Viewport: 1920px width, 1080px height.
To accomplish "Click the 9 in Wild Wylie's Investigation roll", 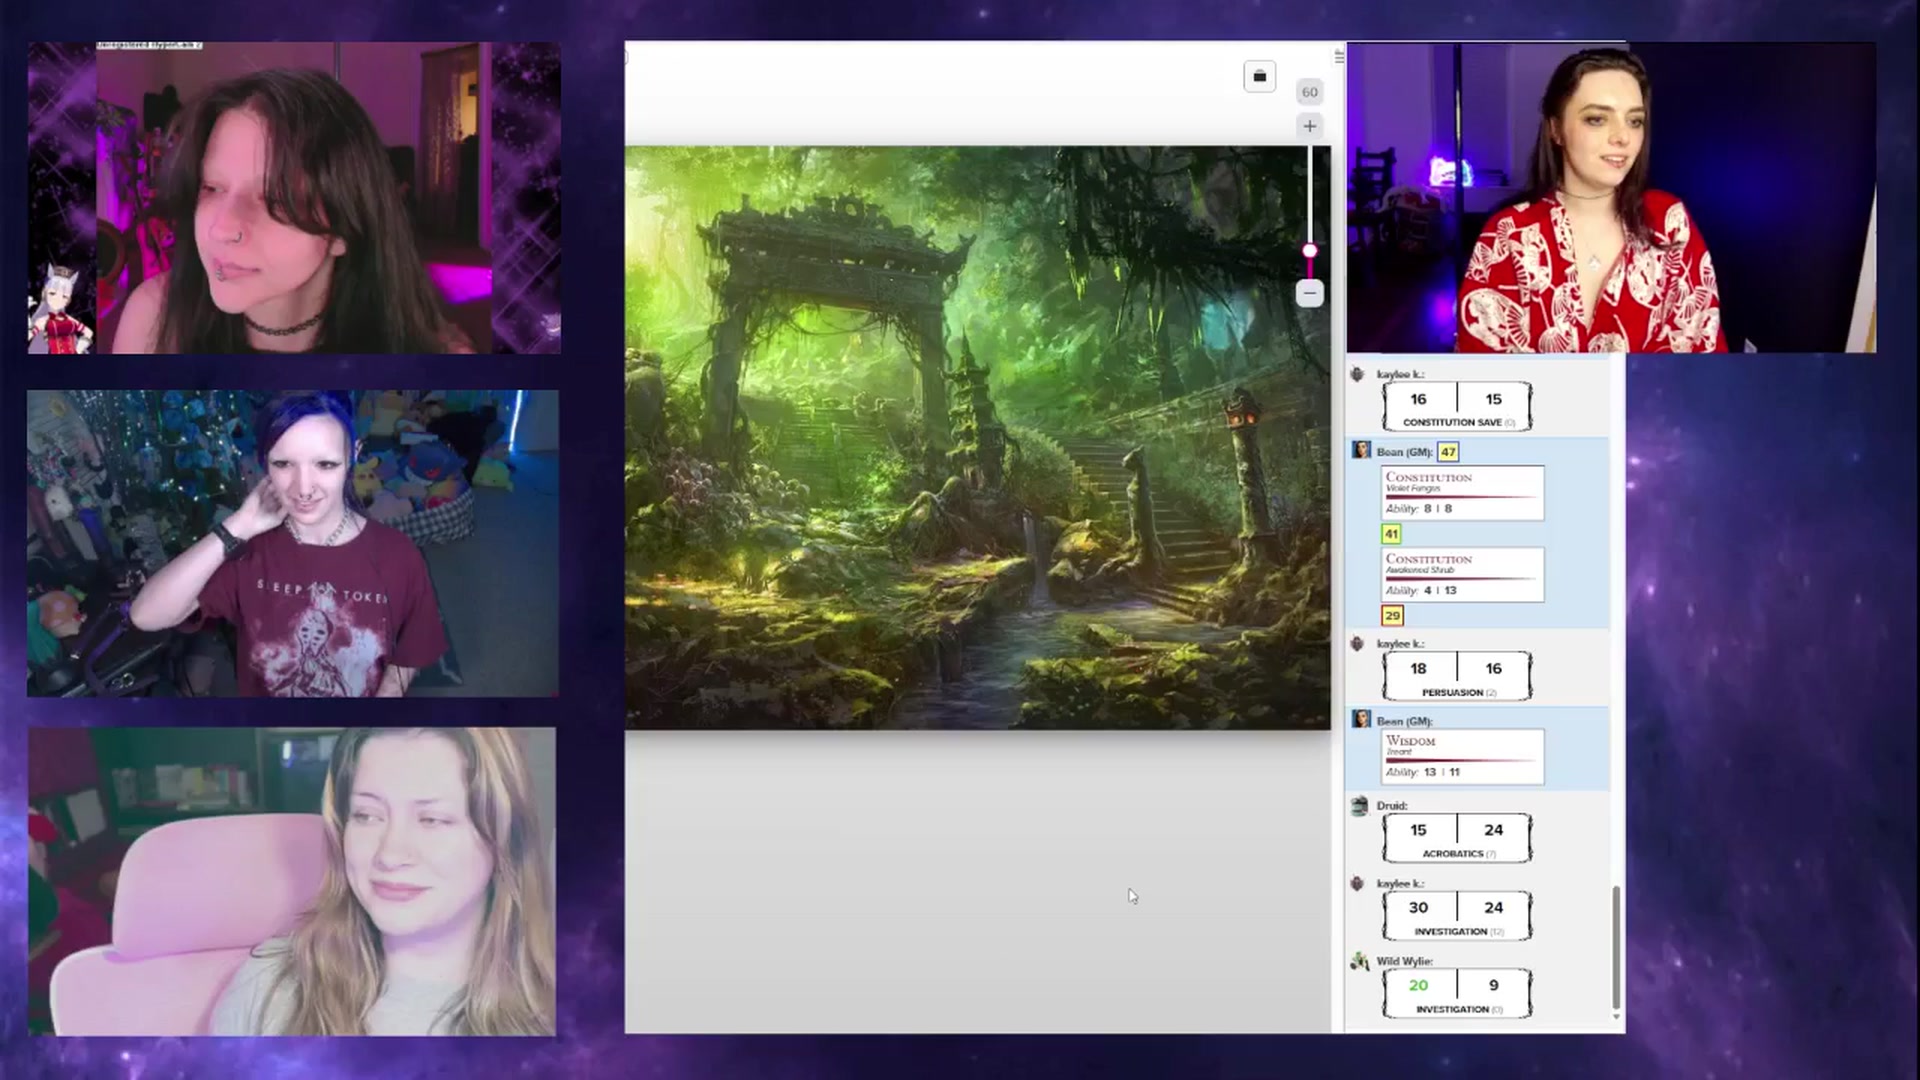I will click(x=1493, y=985).
